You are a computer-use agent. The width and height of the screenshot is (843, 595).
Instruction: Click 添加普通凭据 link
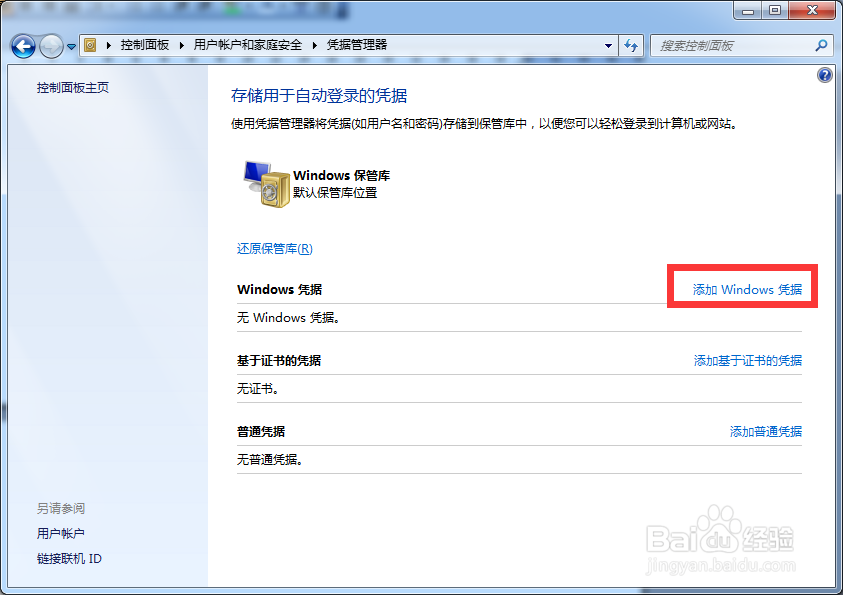pyautogui.click(x=766, y=432)
